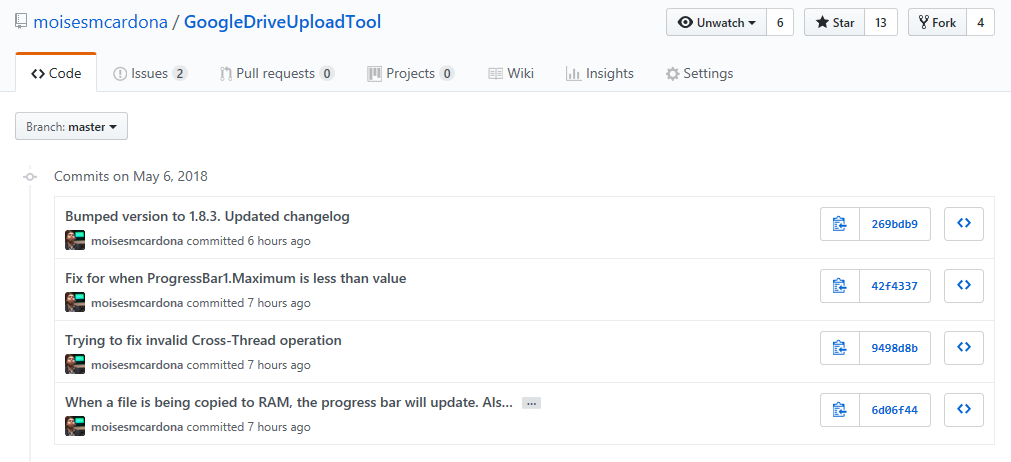Copy full SHA for commit 6d06f44
This screenshot has height=462, width=1011.
point(839,409)
